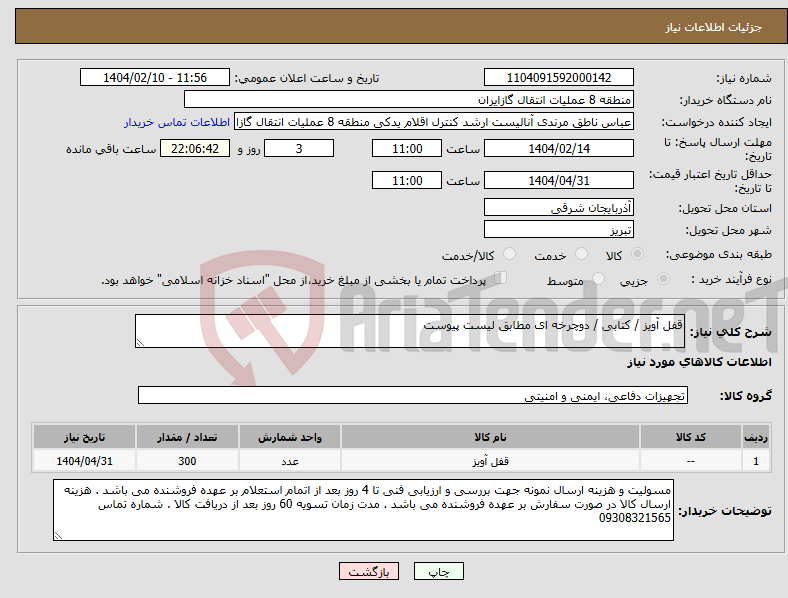This screenshot has width=788, height=598.
Task: Click the remaining time 22:06:42 field
Action: click(195, 149)
